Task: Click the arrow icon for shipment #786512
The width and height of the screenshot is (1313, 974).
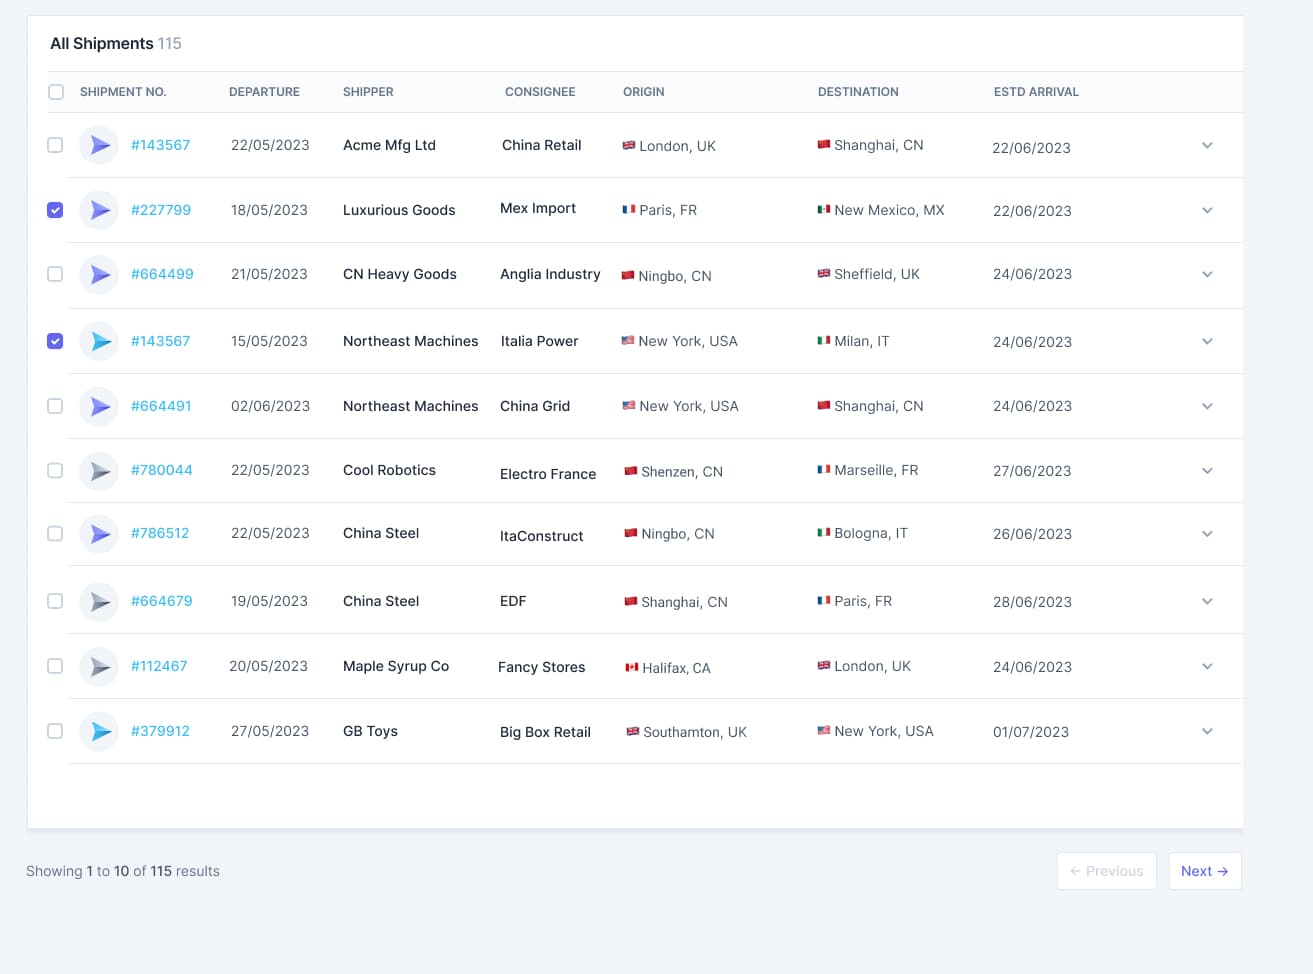Action: pyautogui.click(x=99, y=534)
